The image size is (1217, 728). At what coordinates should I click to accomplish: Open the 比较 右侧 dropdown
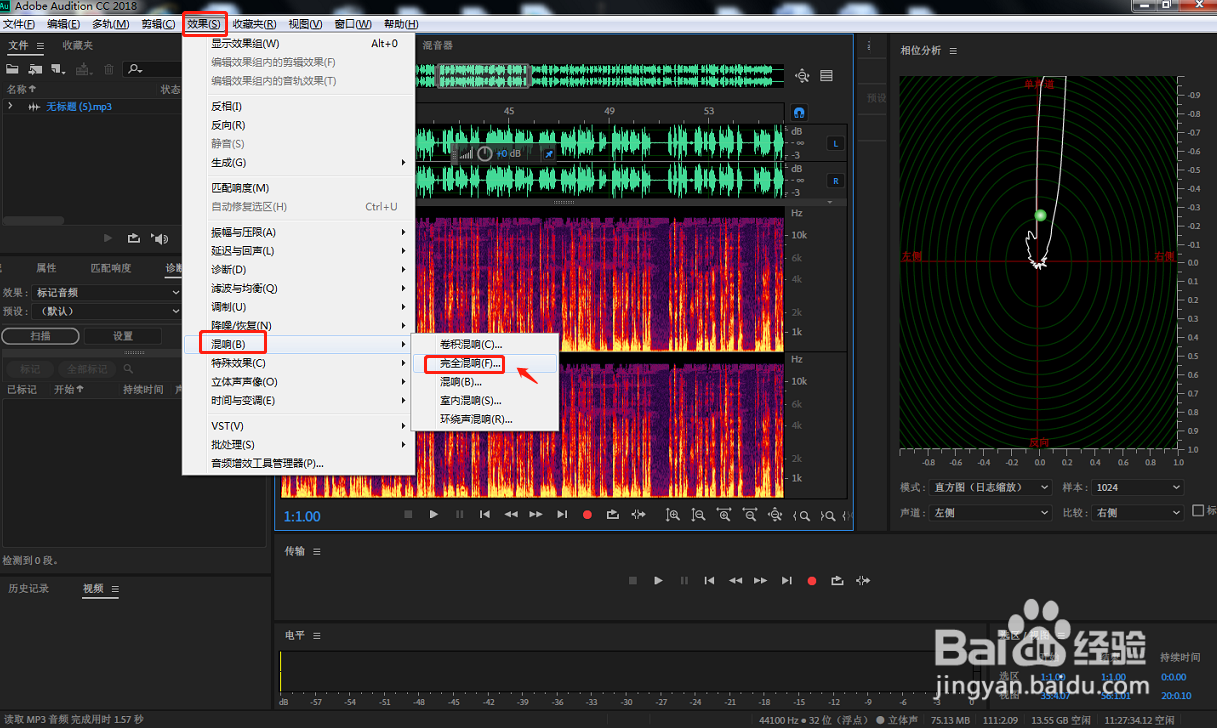tap(1138, 512)
